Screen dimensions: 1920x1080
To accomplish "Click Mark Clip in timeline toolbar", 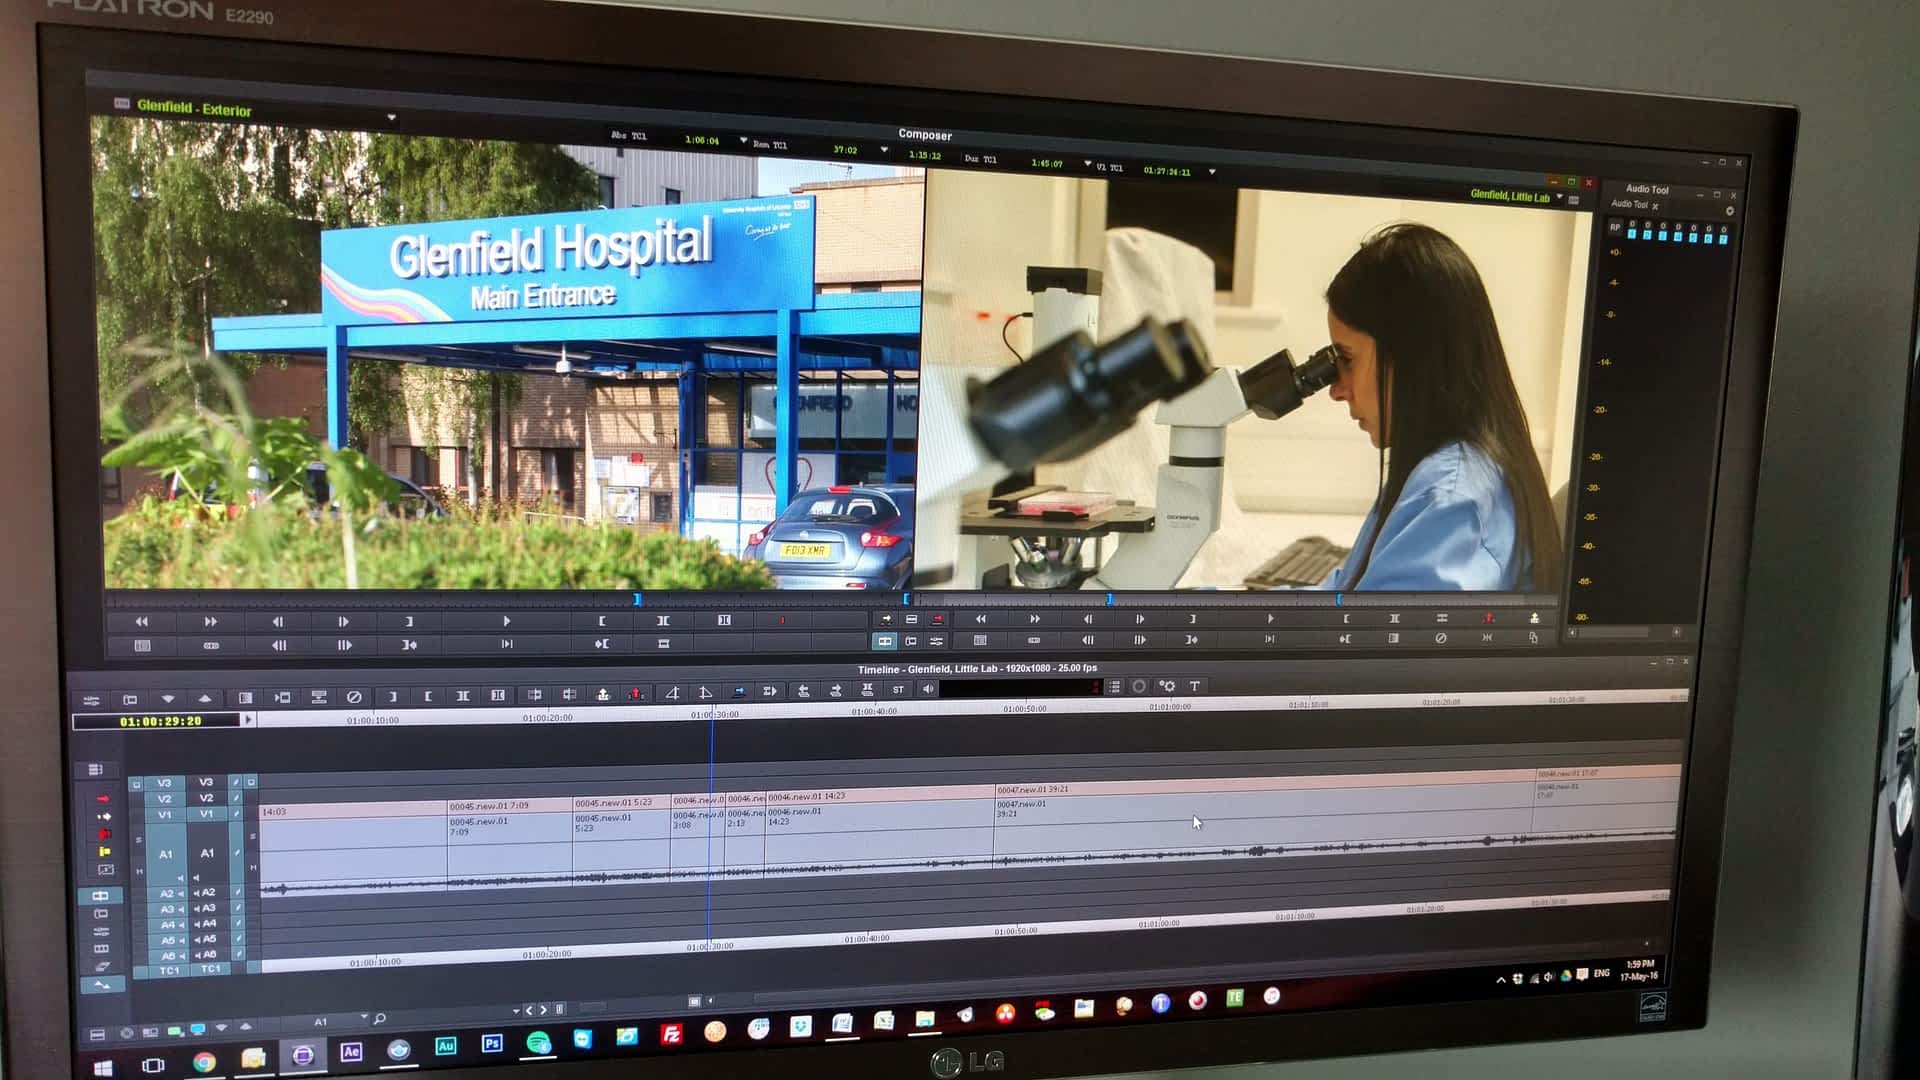I will pyautogui.click(x=462, y=696).
